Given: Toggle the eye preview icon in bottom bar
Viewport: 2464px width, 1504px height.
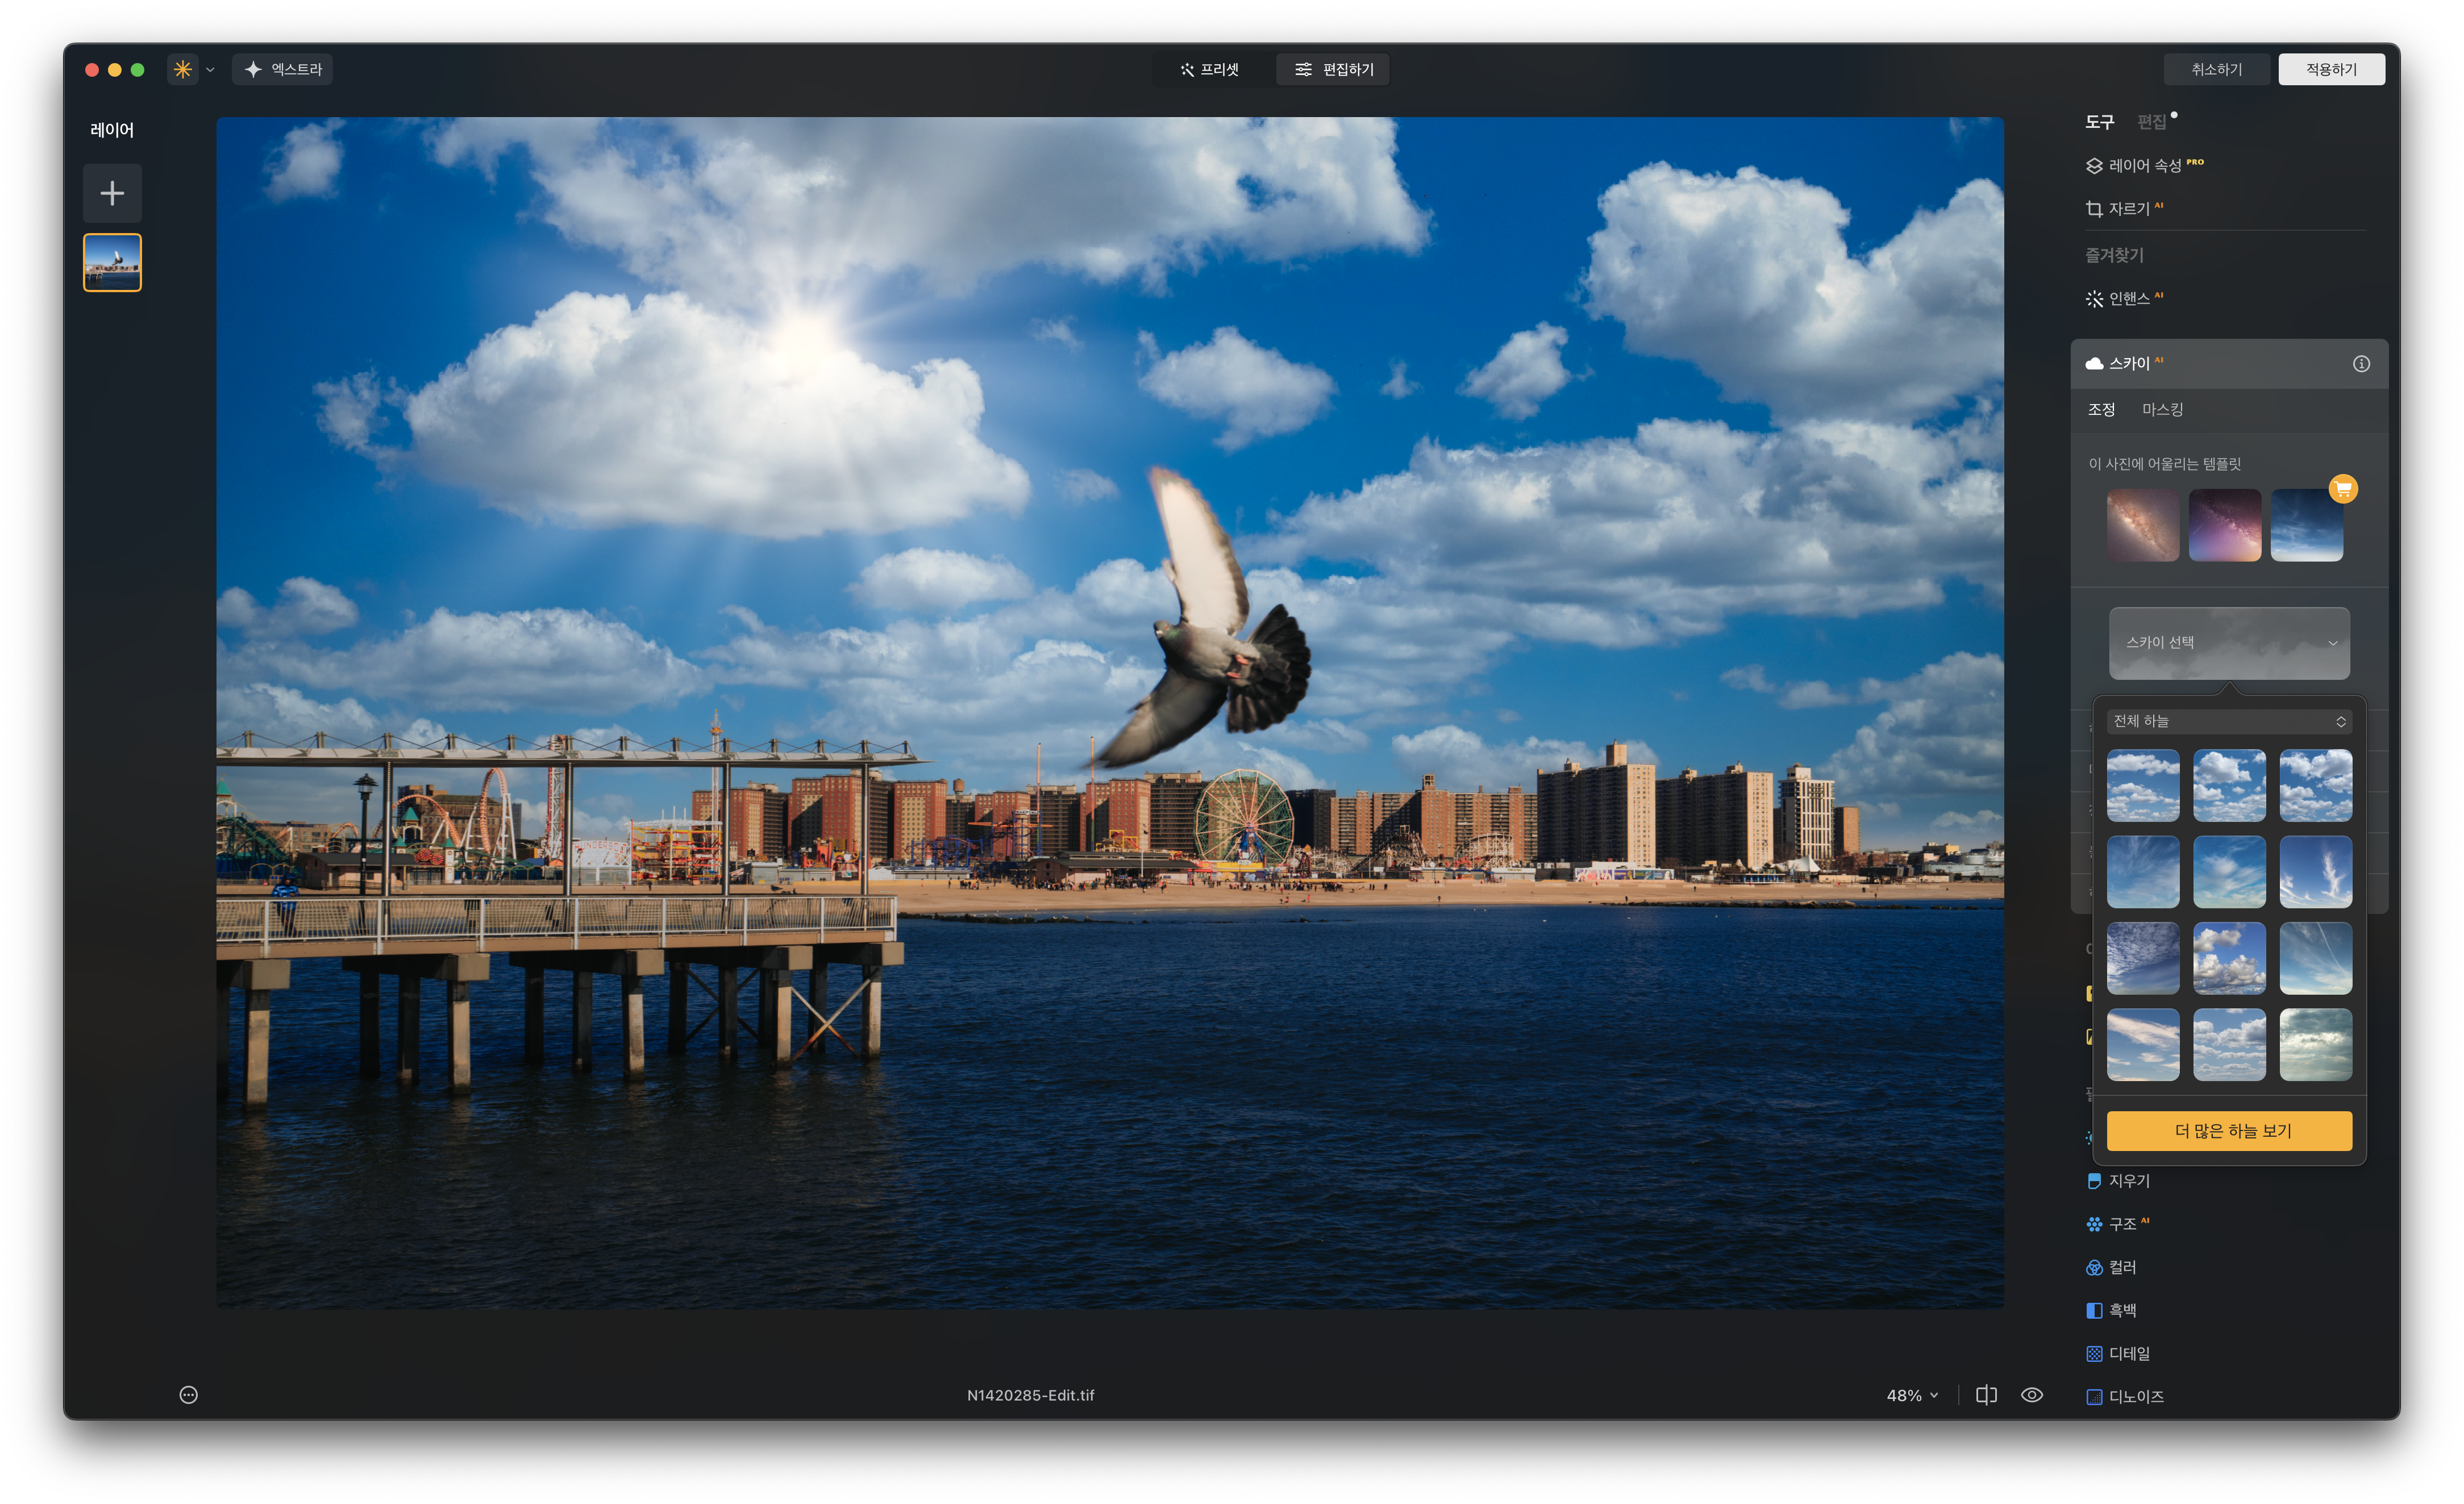Looking at the screenshot, I should click(2031, 1395).
